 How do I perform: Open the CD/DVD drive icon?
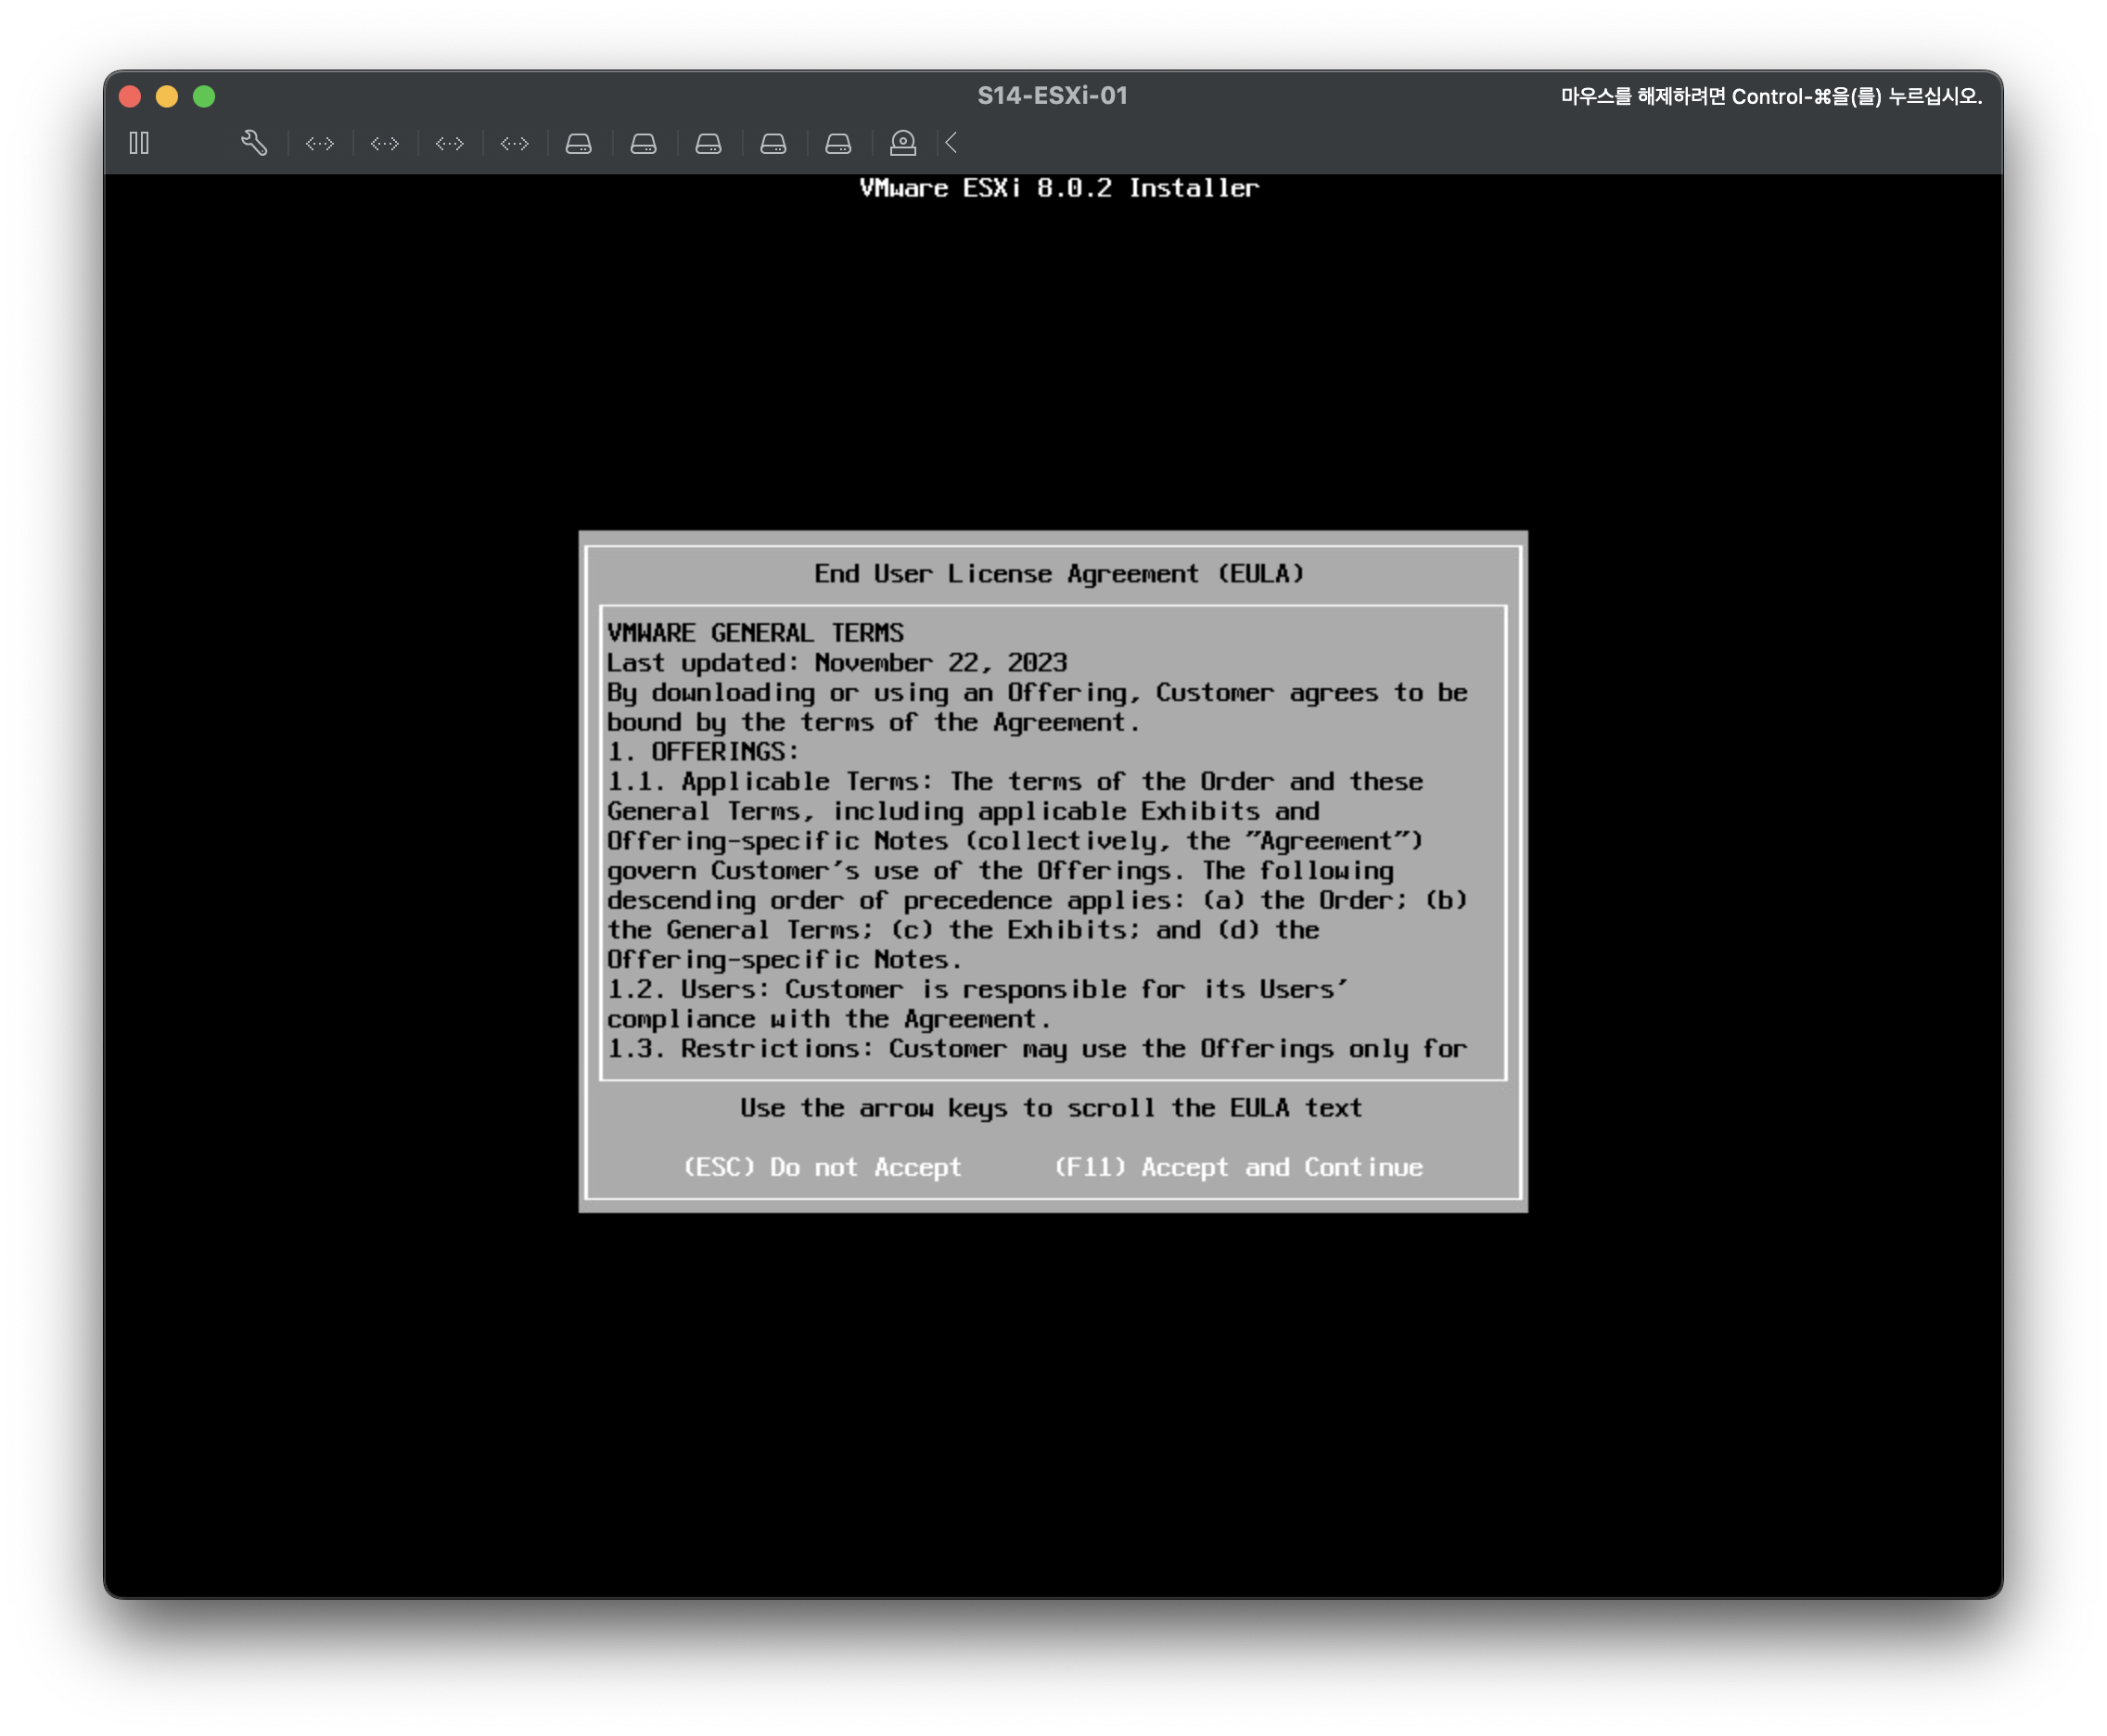click(x=903, y=143)
